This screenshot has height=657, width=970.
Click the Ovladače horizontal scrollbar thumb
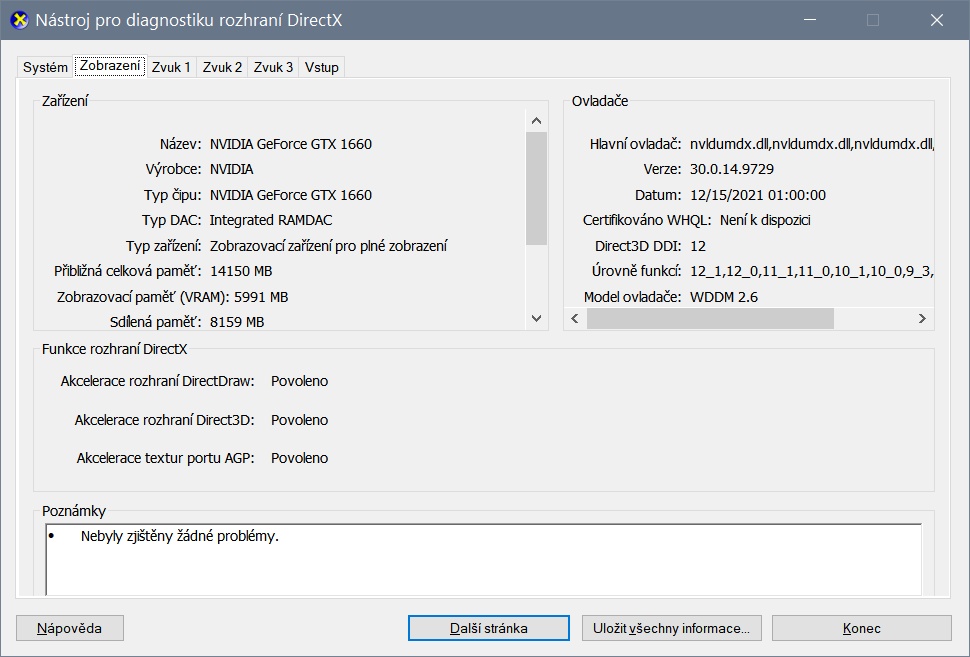710,318
